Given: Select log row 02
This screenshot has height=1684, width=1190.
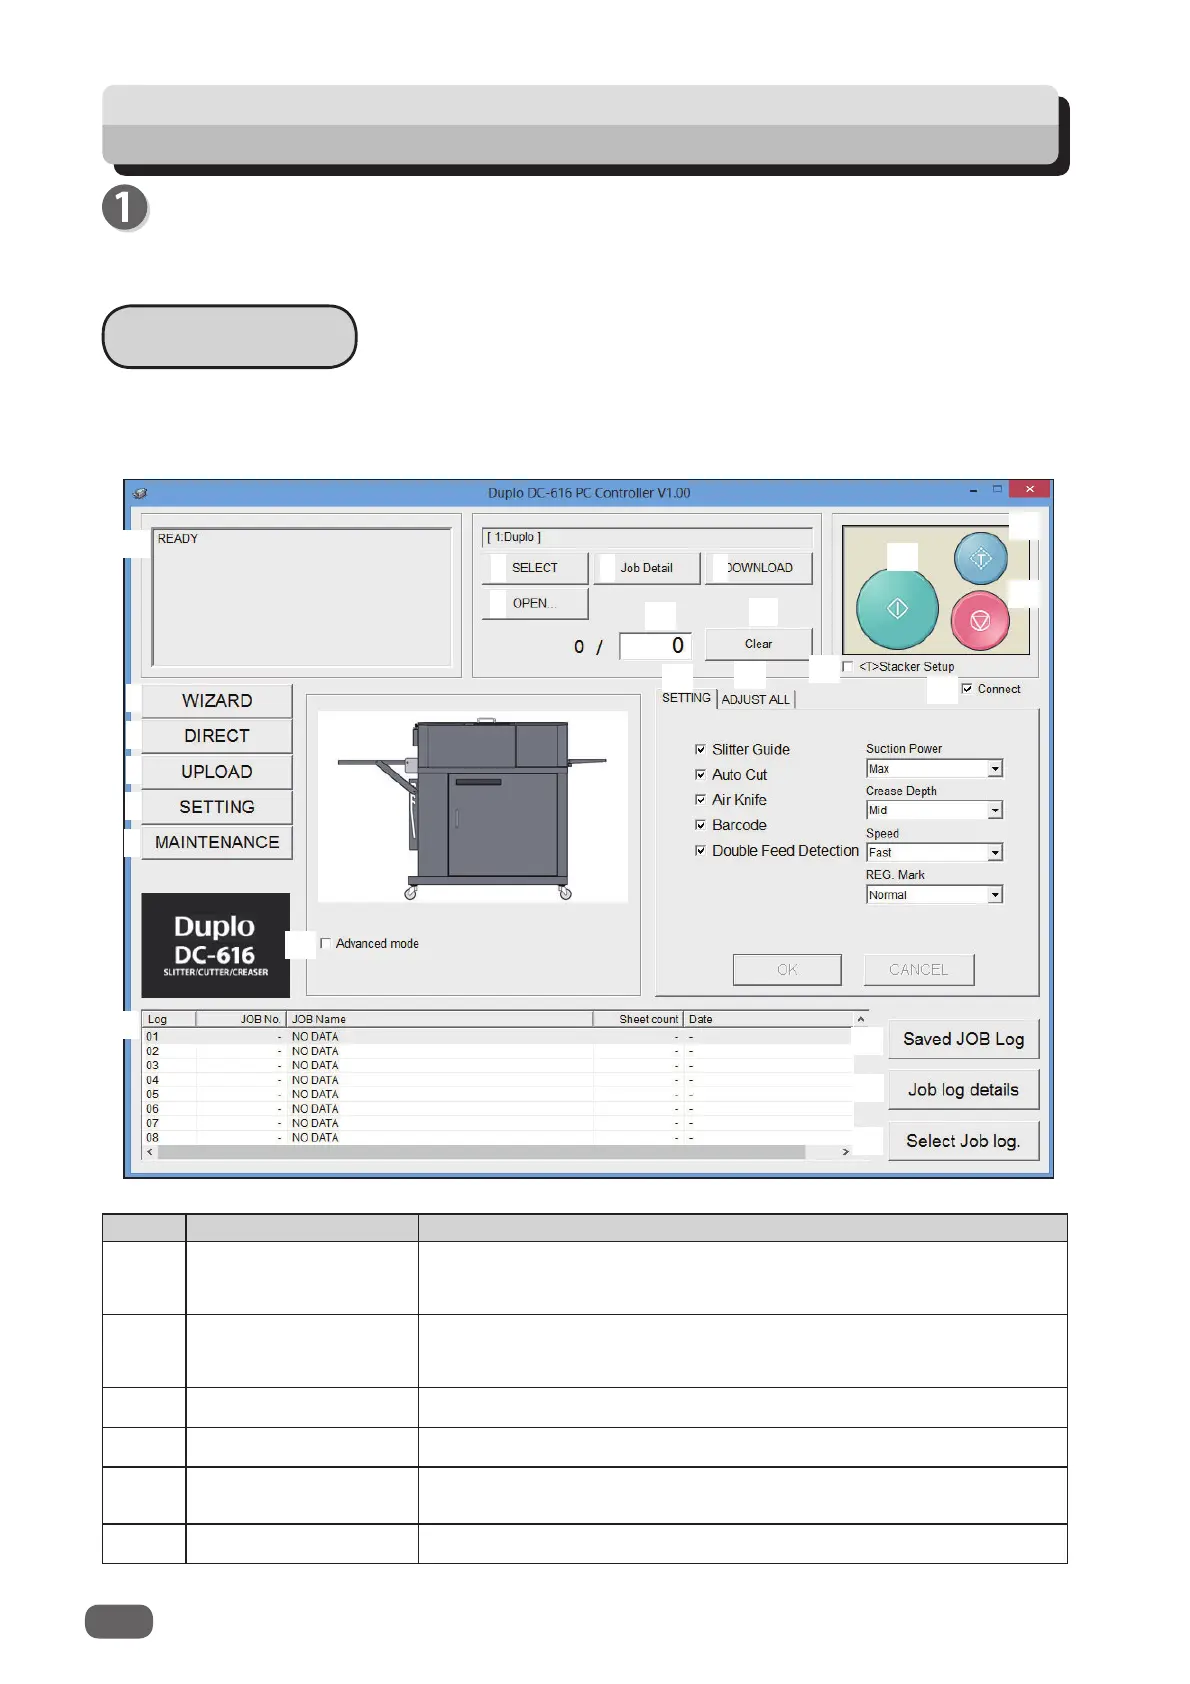Looking at the screenshot, I should click(x=498, y=1051).
